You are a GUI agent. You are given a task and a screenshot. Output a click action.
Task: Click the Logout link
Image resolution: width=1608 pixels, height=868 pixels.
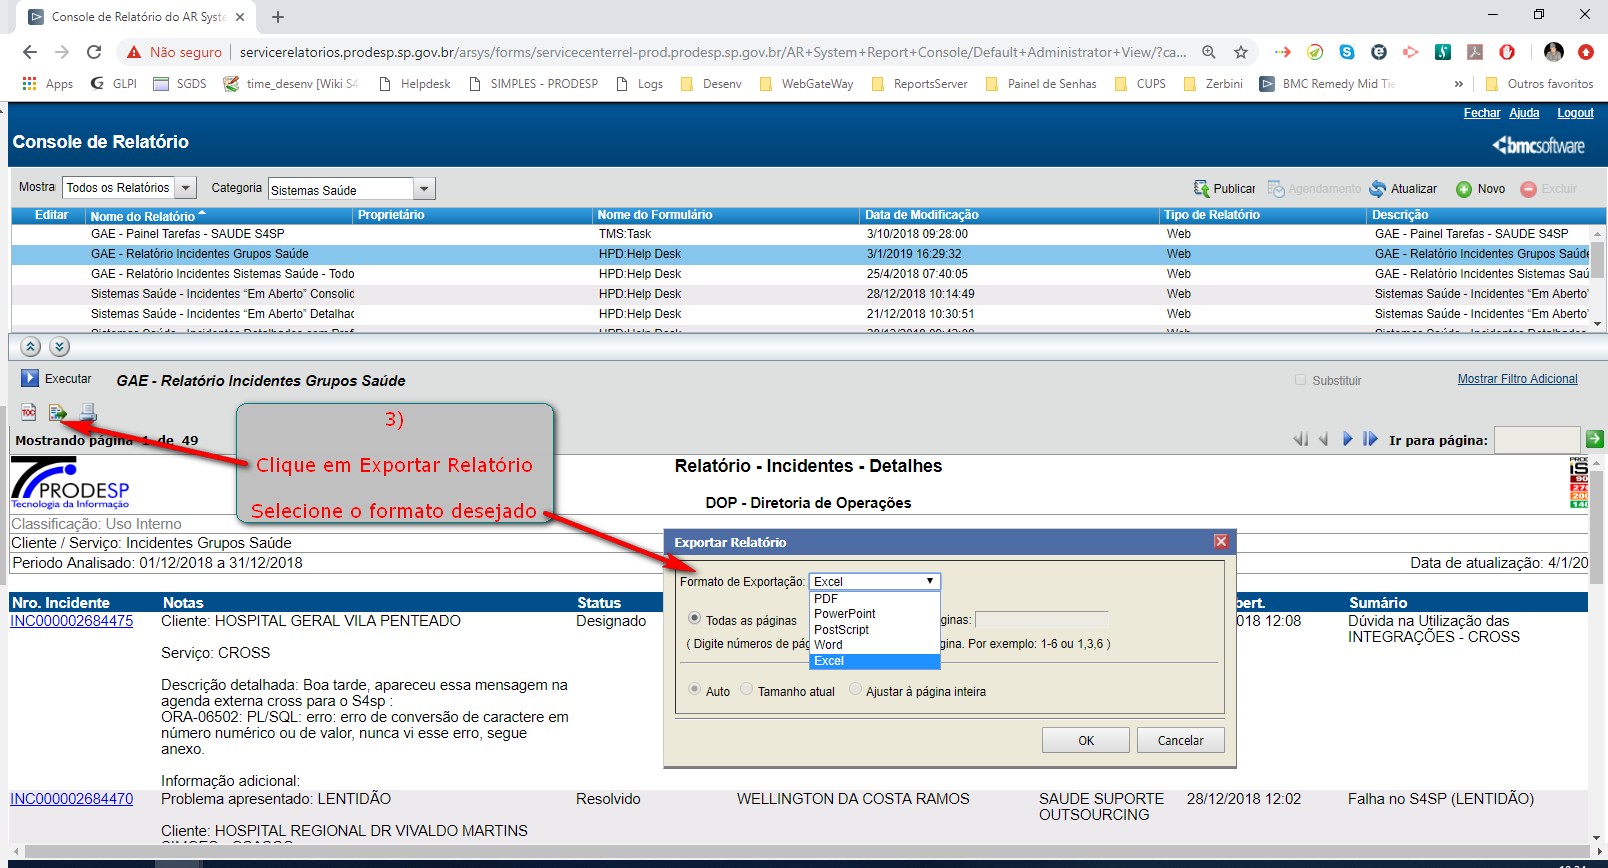click(x=1575, y=113)
